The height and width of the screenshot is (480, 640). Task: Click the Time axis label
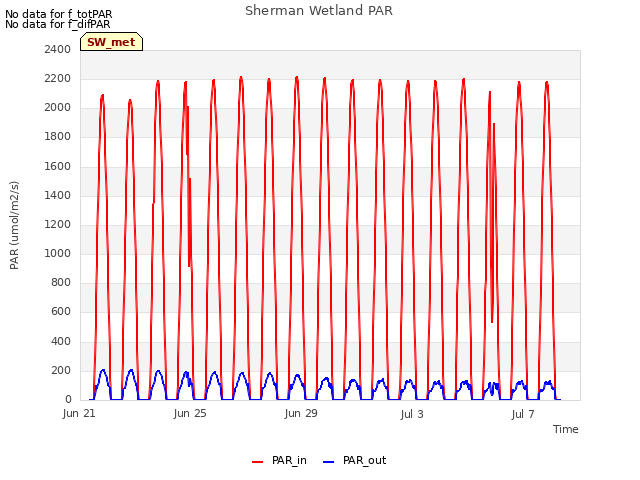click(x=566, y=429)
